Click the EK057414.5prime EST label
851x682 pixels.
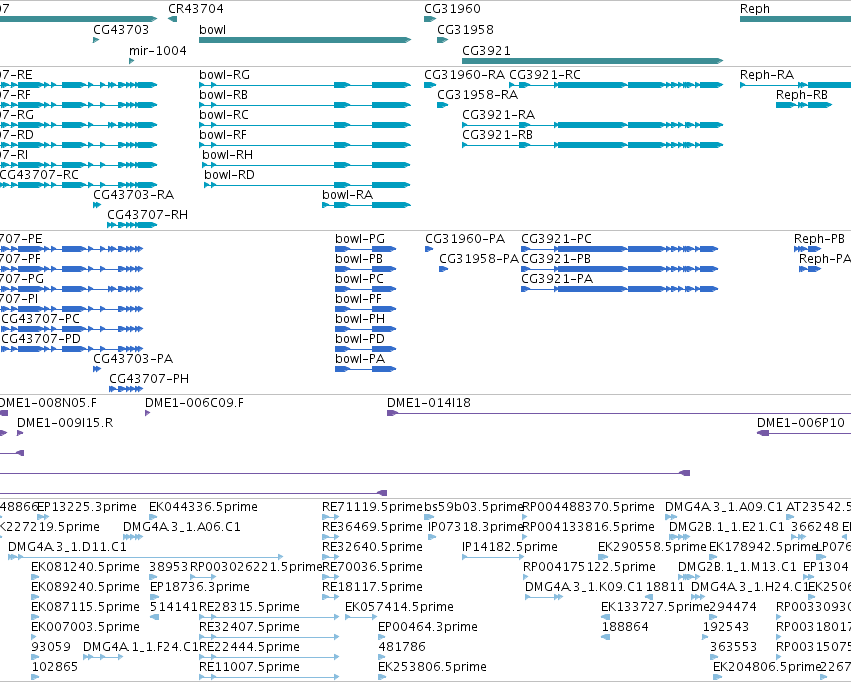399,608
